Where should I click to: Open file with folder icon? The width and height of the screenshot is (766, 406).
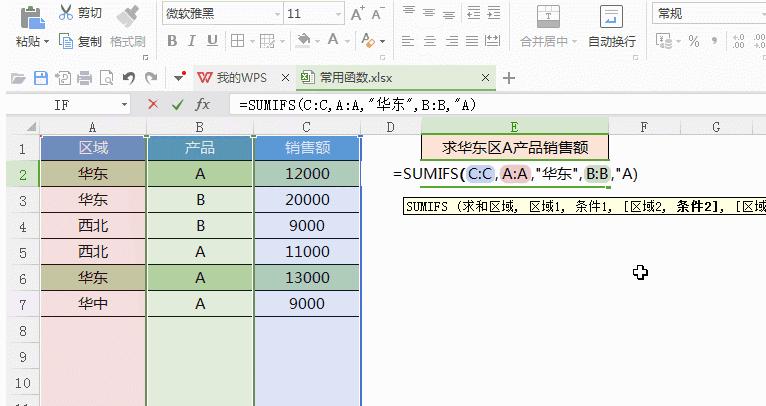(x=18, y=78)
